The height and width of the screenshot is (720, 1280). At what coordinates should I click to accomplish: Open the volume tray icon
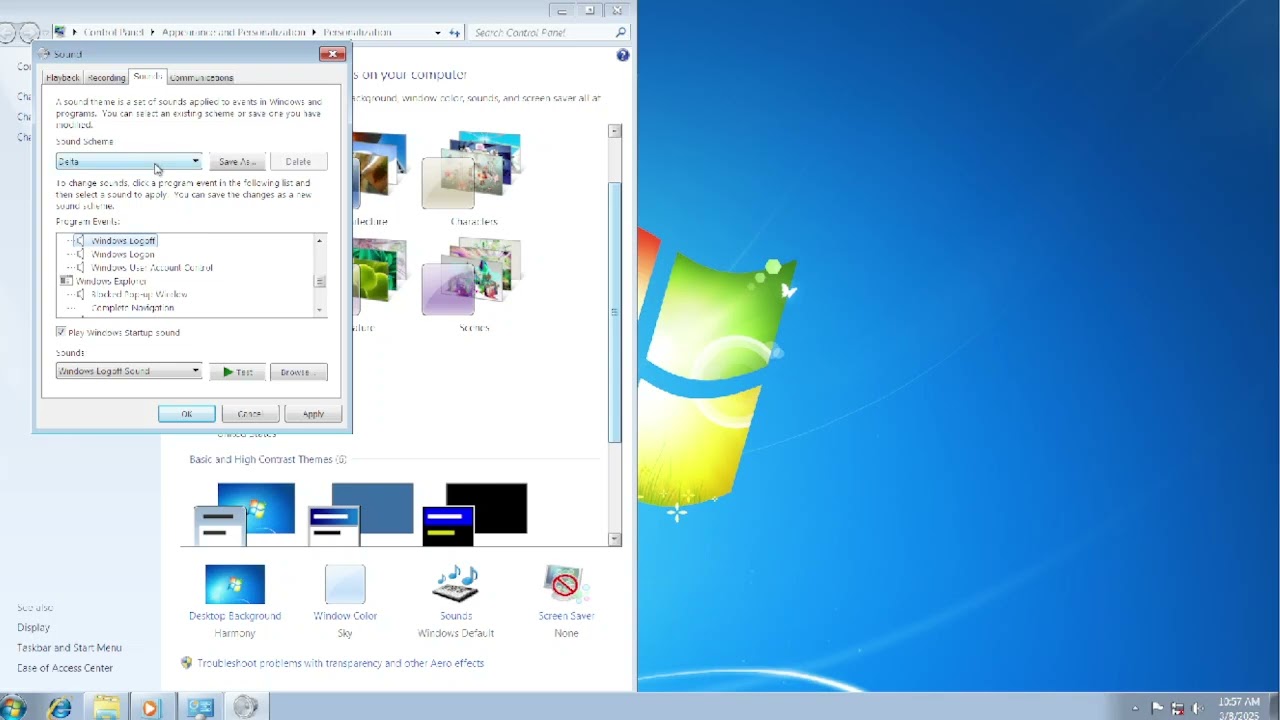point(1198,708)
